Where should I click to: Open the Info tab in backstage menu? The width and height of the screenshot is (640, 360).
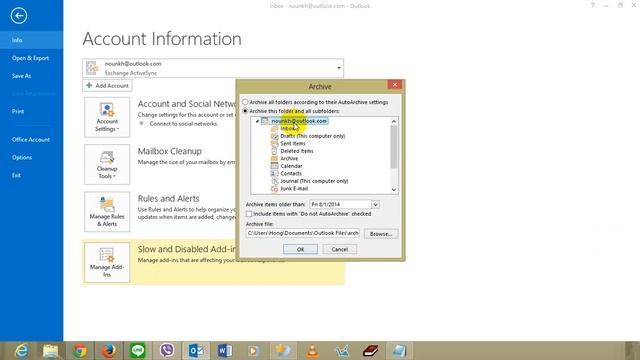[x=31, y=40]
